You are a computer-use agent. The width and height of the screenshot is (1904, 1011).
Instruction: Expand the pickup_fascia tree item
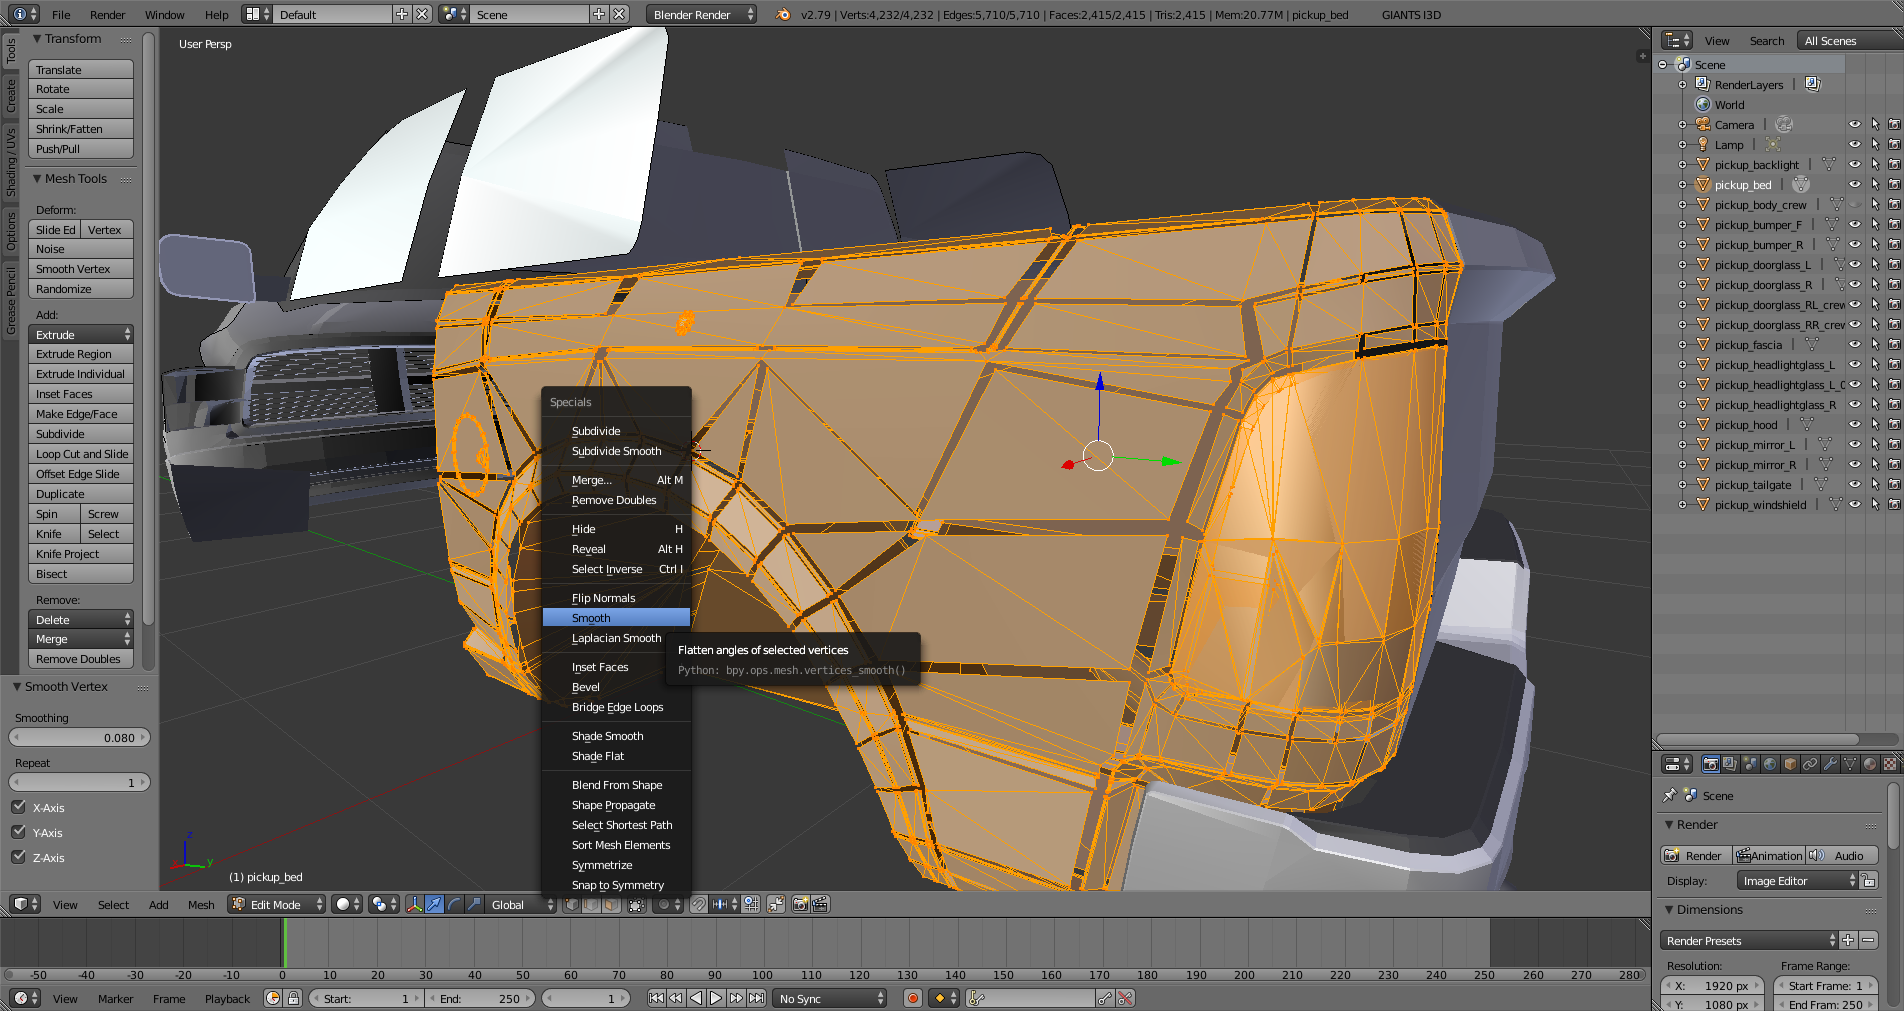coord(1682,345)
